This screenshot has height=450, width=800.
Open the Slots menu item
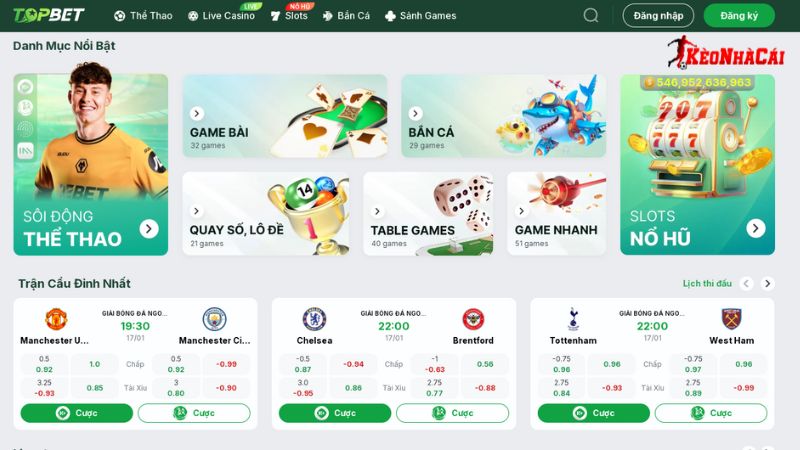[289, 16]
